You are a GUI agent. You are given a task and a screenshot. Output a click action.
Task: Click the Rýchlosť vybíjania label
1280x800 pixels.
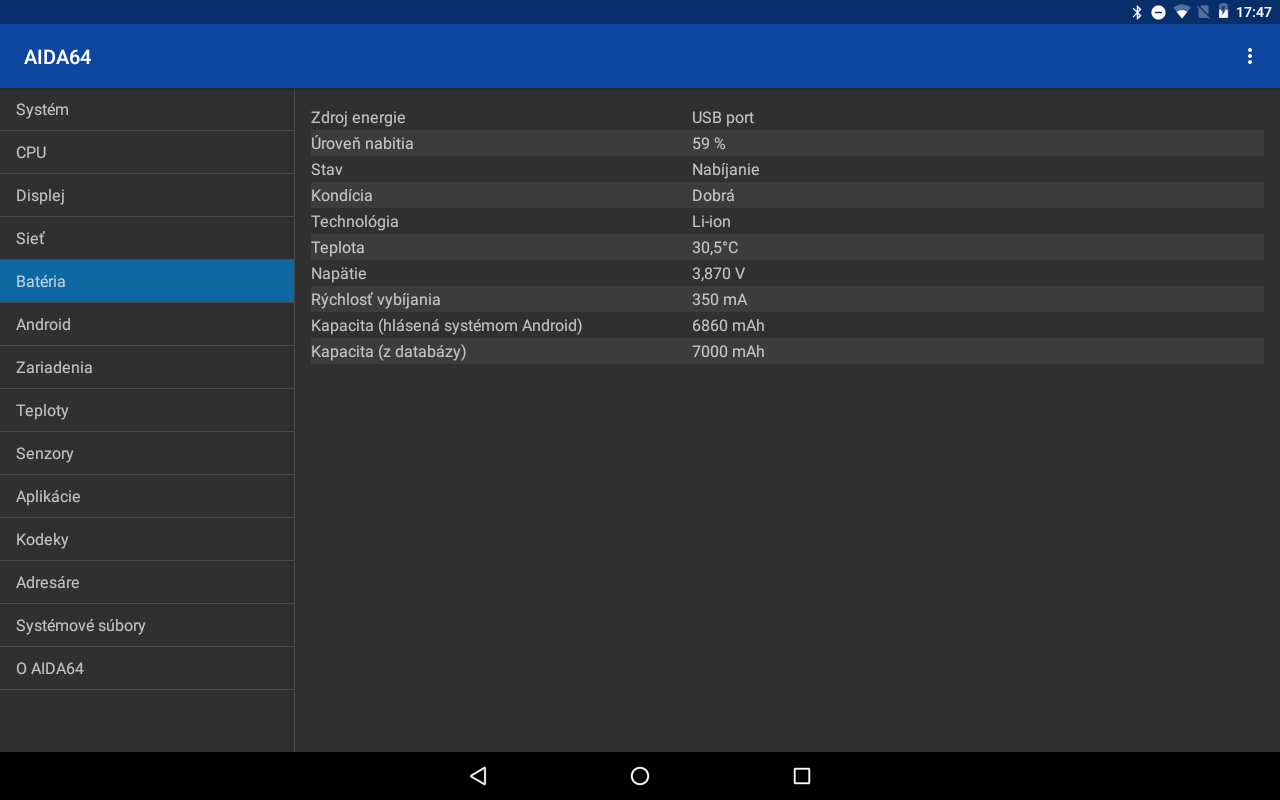tap(376, 299)
